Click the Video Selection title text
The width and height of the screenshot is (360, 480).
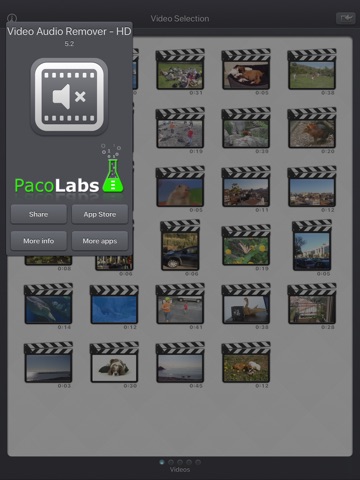click(x=180, y=19)
